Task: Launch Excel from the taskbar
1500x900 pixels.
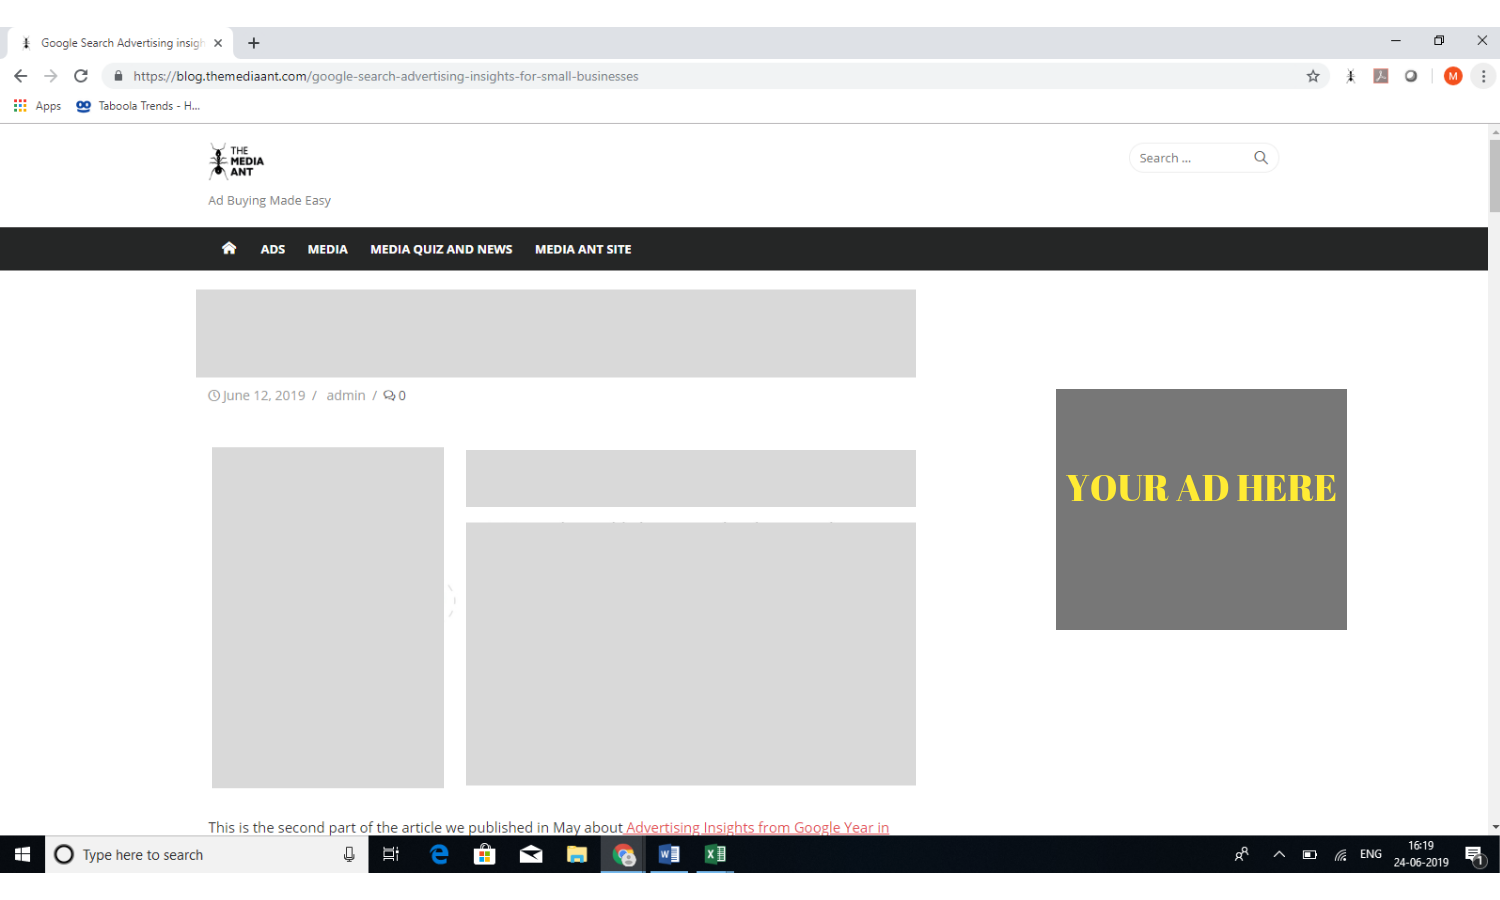Action: pos(715,854)
